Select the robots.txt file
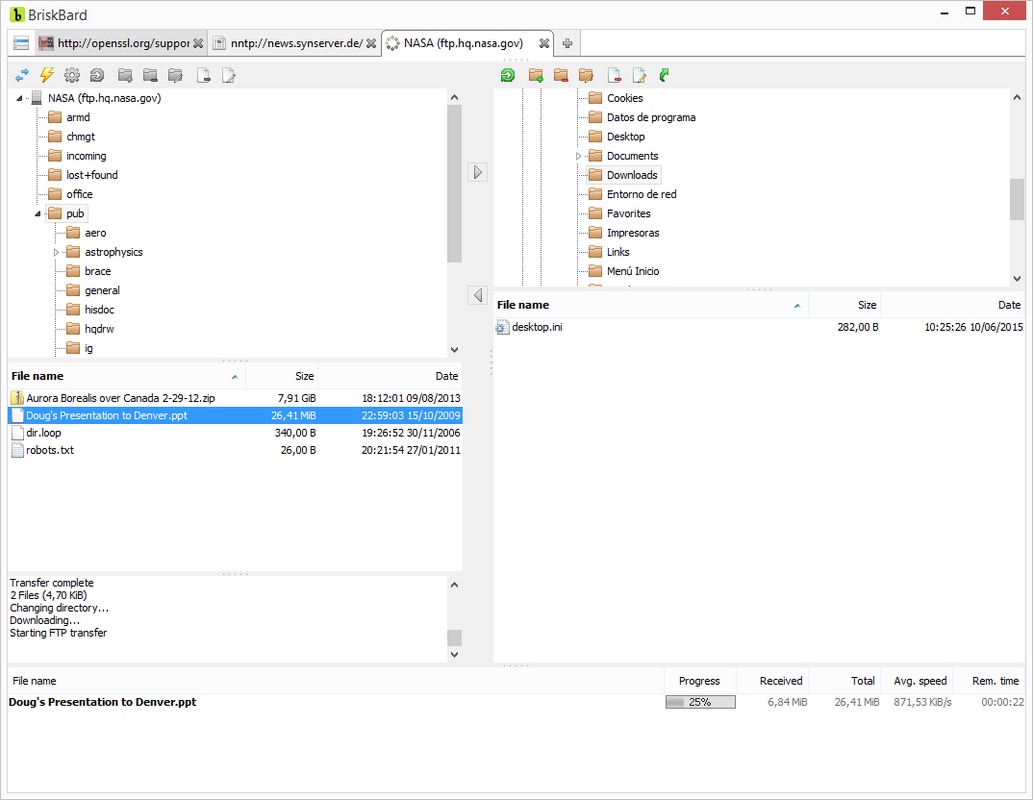1033x800 pixels. click(235, 450)
